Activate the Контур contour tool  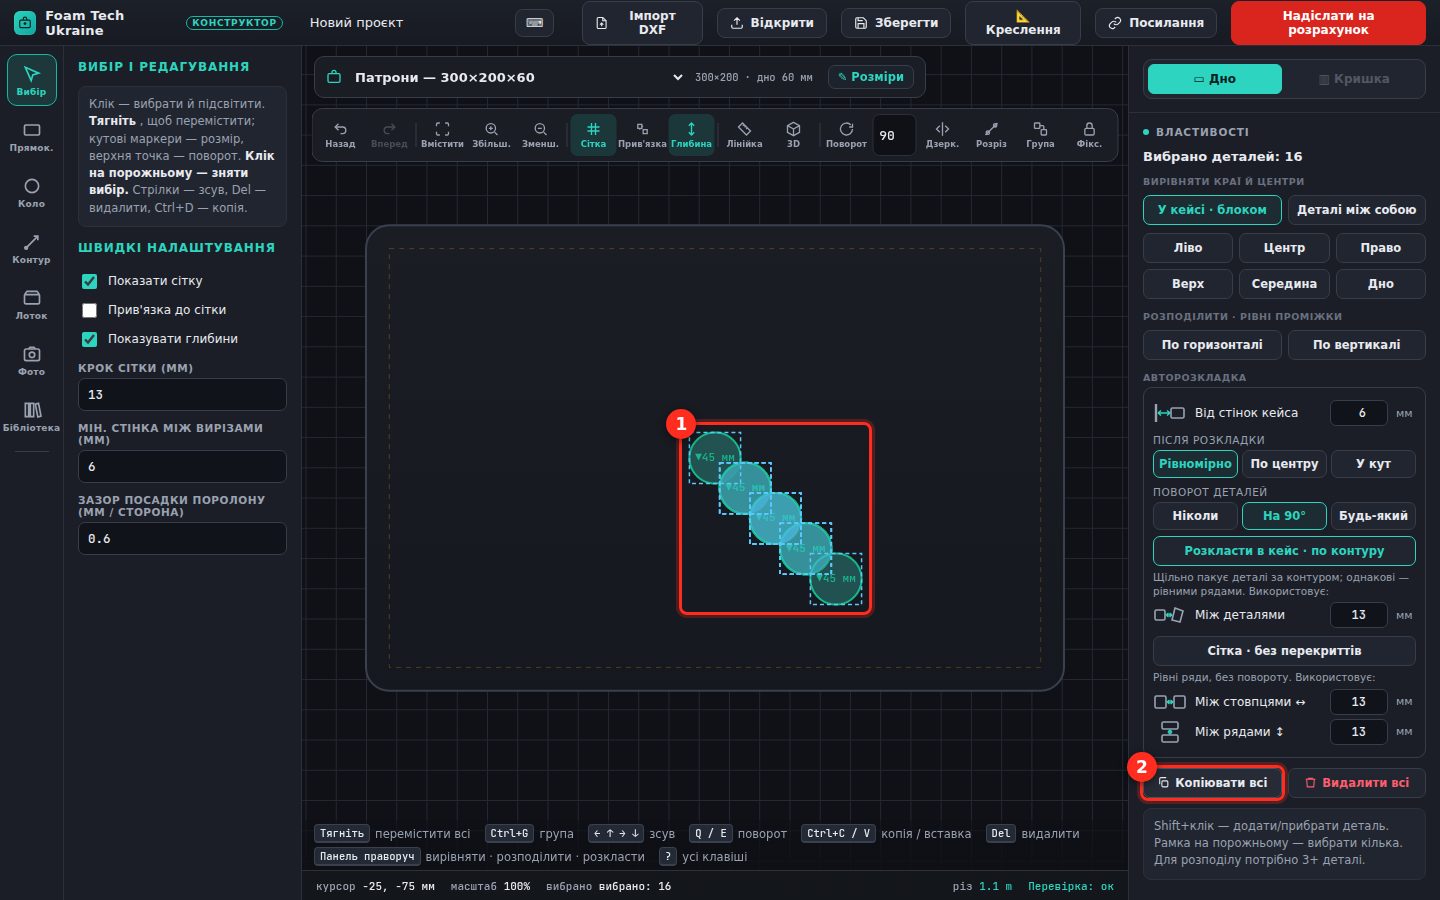point(31,249)
